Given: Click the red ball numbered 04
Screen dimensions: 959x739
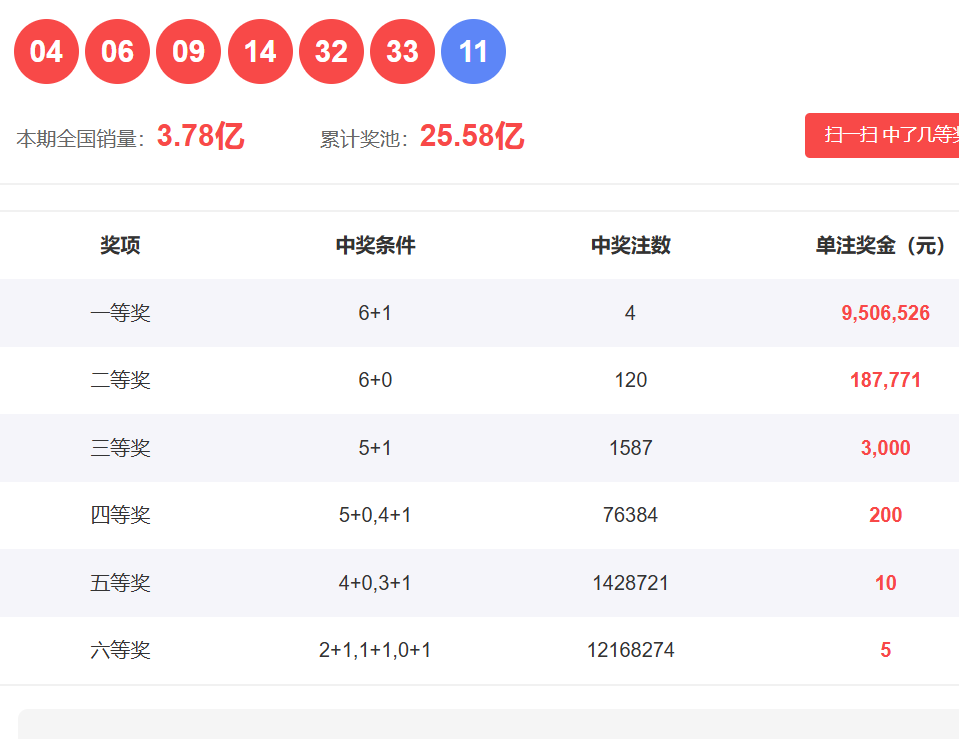Looking at the screenshot, I should point(46,52).
